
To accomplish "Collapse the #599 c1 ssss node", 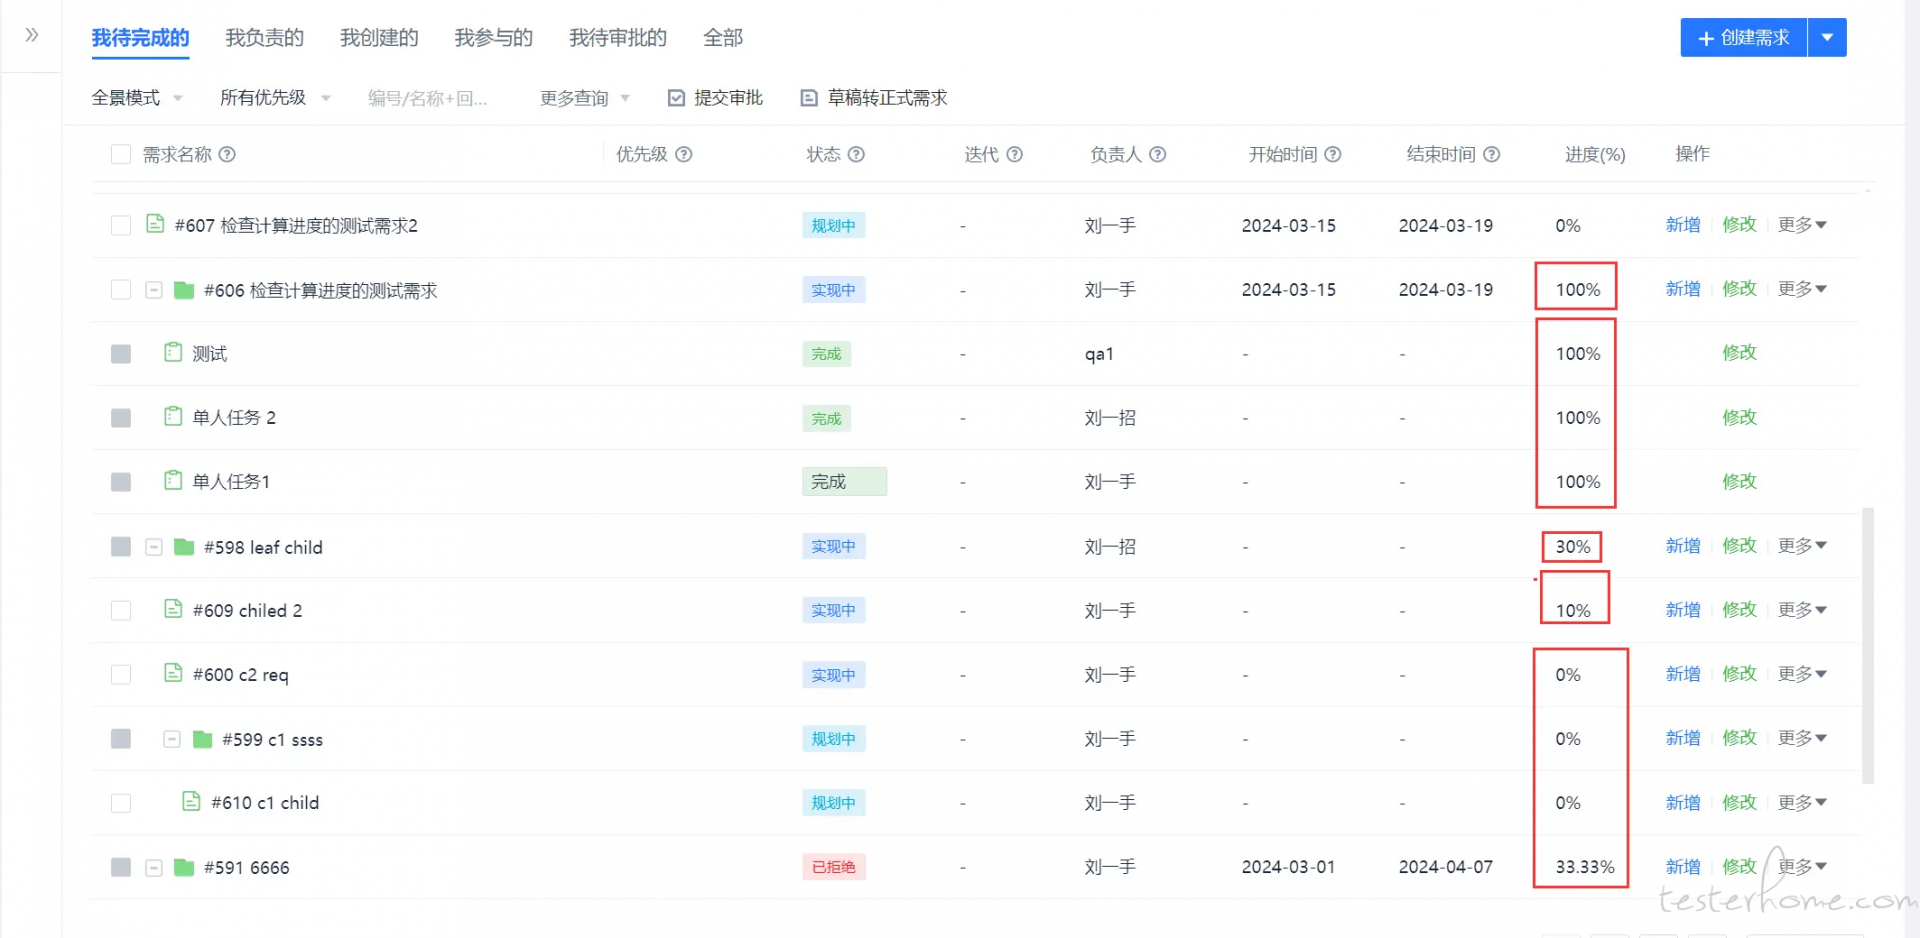I will click(x=172, y=739).
